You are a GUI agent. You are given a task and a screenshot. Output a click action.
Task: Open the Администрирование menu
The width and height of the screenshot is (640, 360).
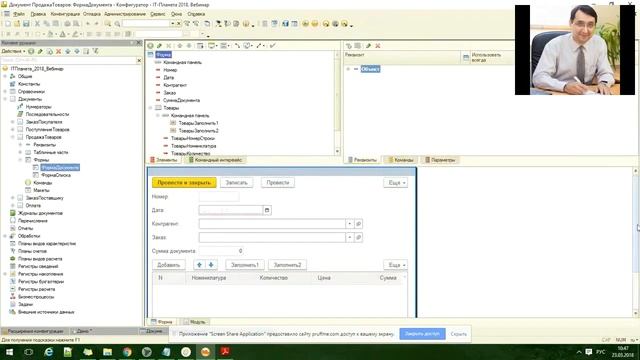124,14
